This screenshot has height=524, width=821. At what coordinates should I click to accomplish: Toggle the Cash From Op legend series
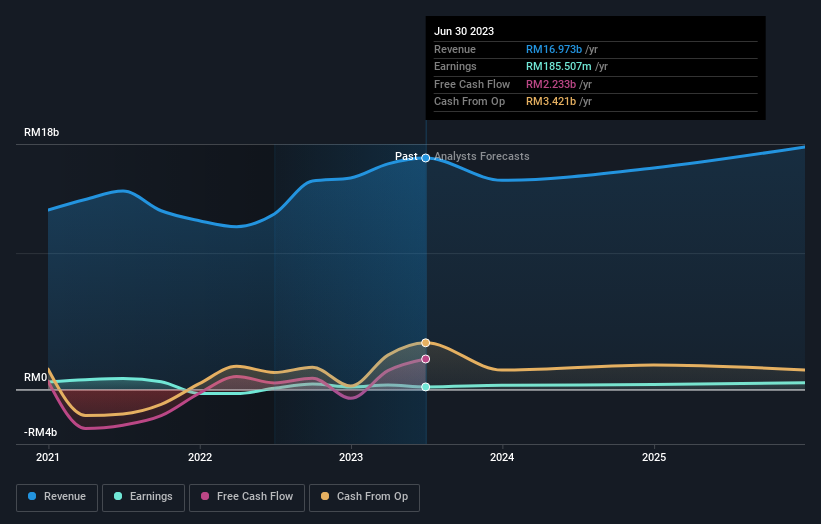(364, 497)
